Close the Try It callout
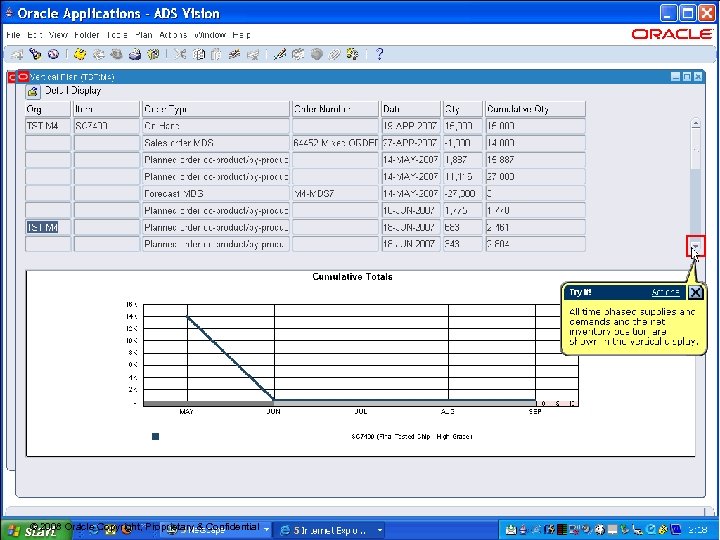720x540 pixels. pyautogui.click(x=695, y=292)
